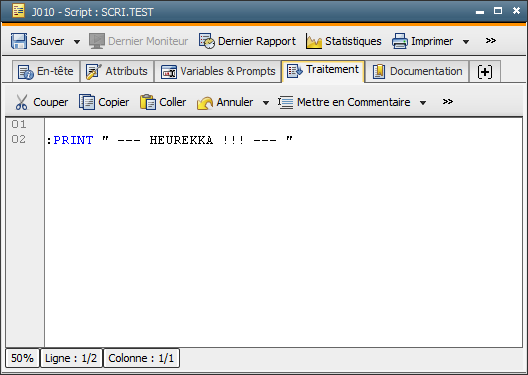Click the 50% zoom status field
The height and width of the screenshot is (375, 528).
22,358
